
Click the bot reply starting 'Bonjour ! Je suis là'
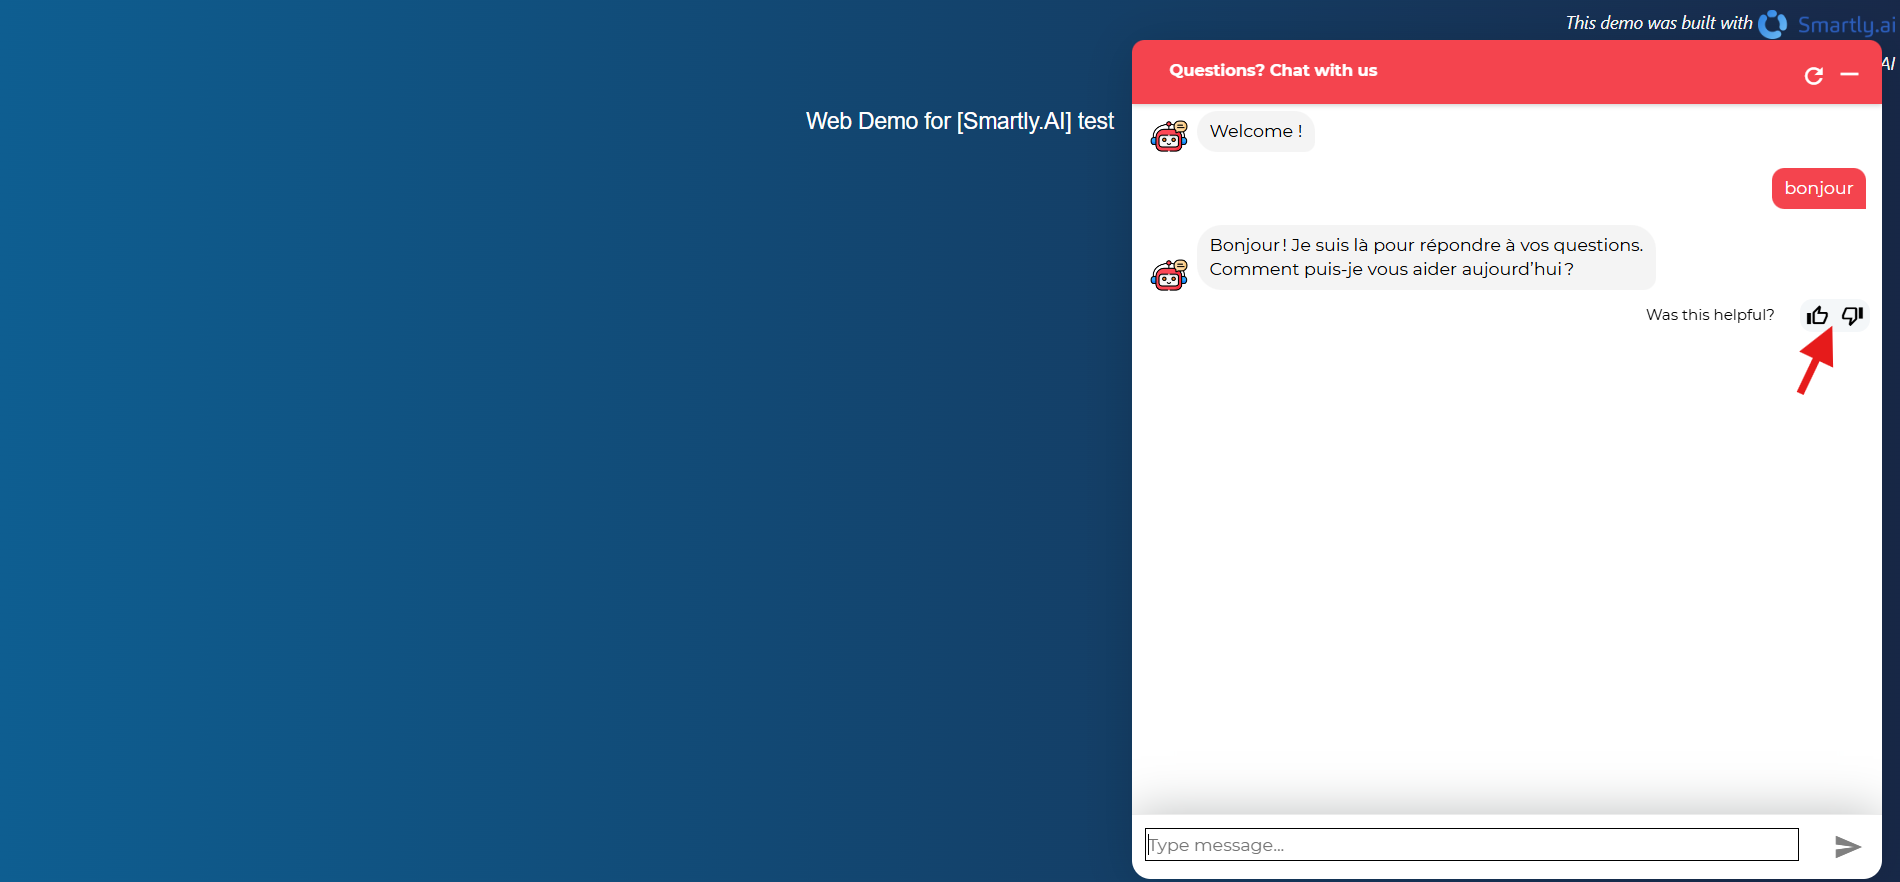pyautogui.click(x=1427, y=257)
